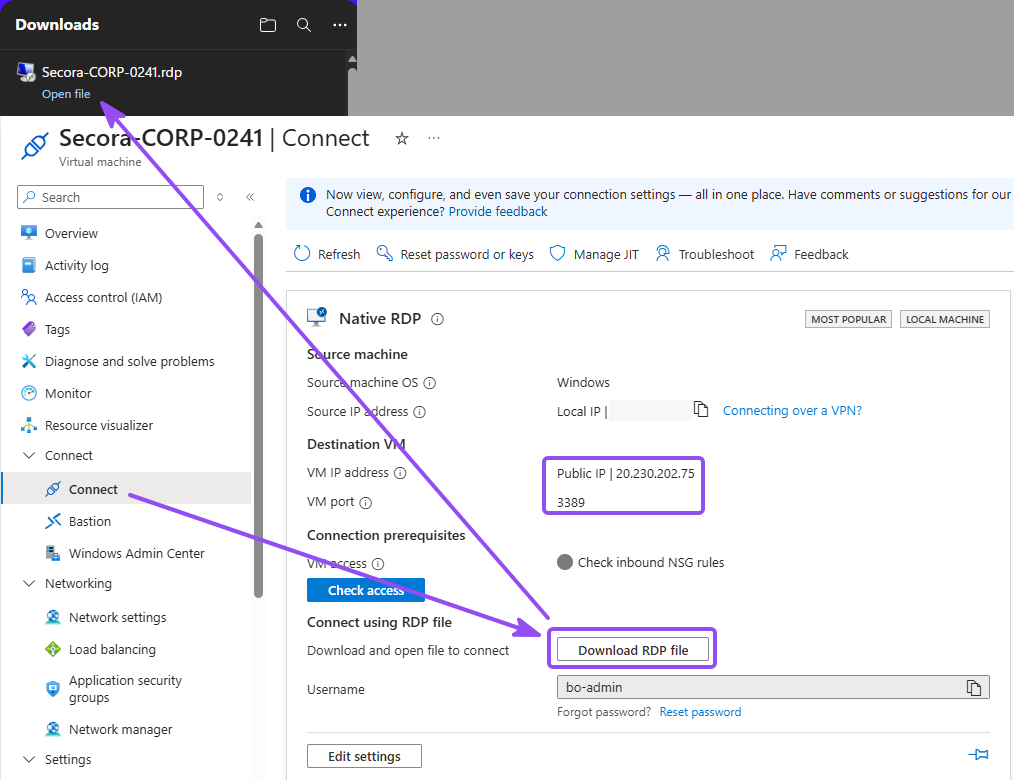Select the Connect sub-item in sidebar
1014x780 pixels.
(126, 489)
